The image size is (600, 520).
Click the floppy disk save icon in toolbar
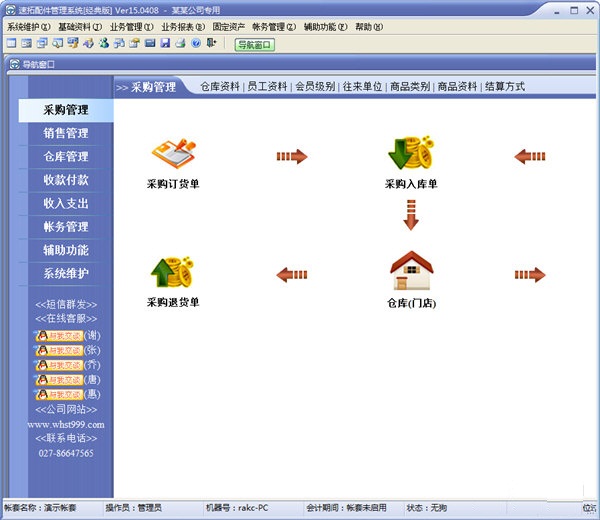click(165, 43)
